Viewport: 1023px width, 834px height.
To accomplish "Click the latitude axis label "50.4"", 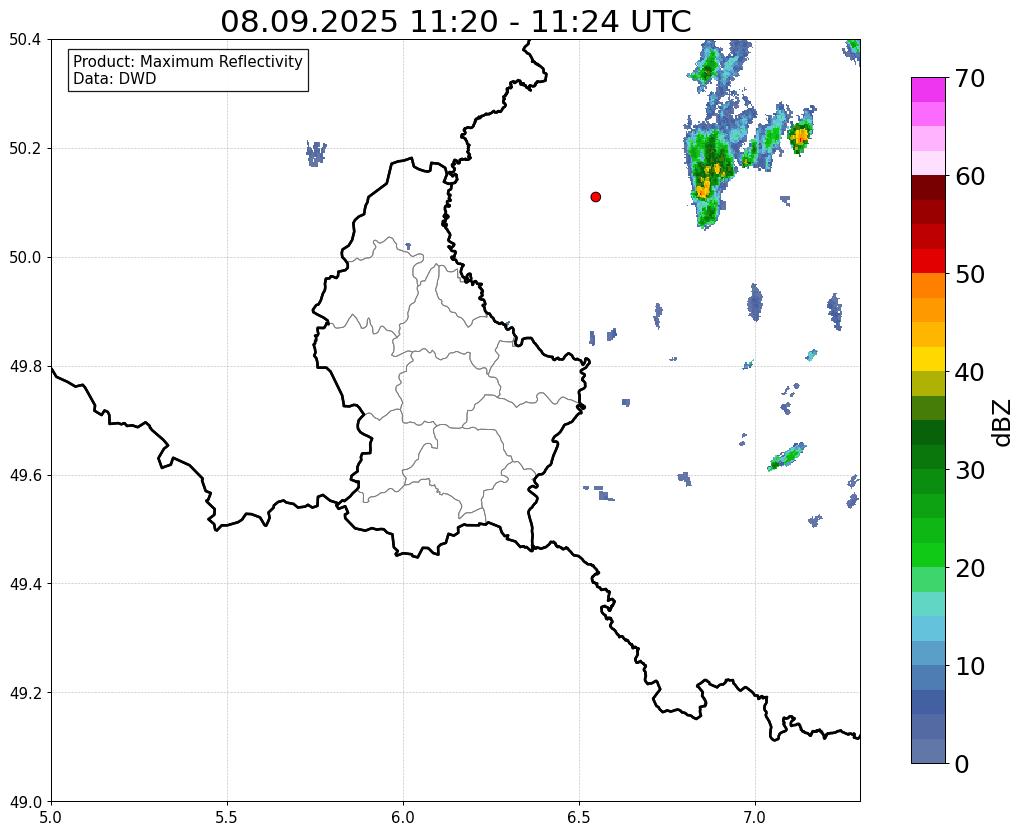I will coord(25,40).
